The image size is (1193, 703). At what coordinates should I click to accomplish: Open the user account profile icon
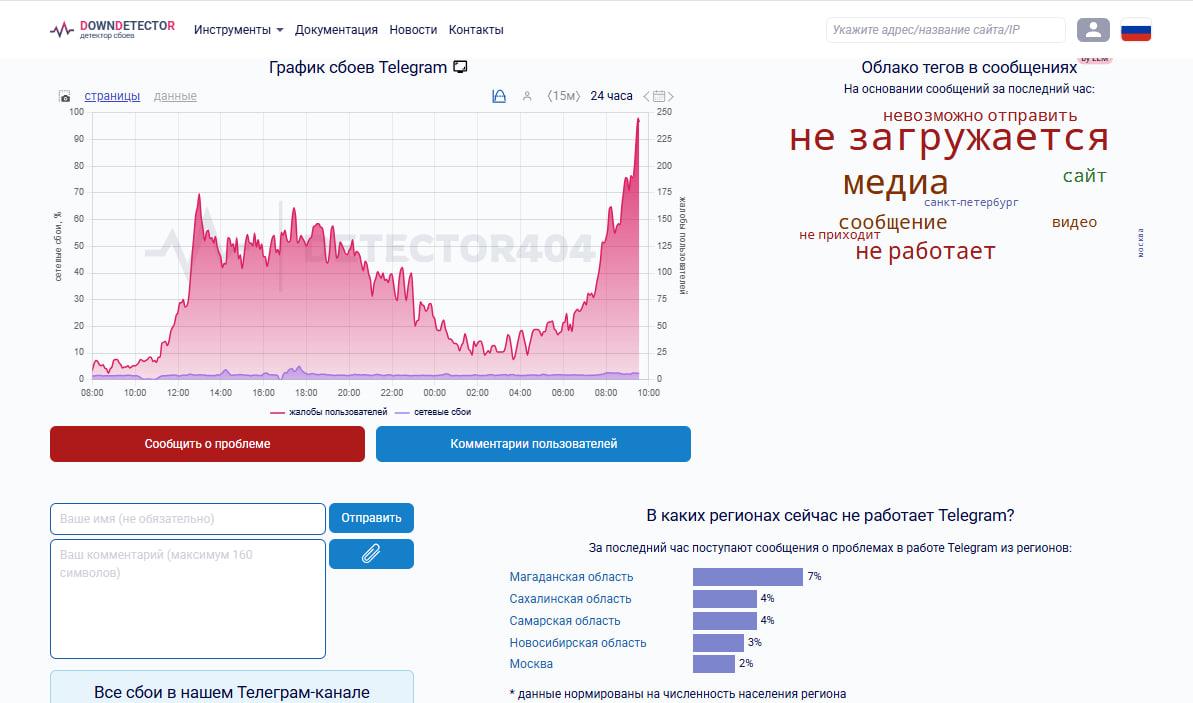point(1093,30)
